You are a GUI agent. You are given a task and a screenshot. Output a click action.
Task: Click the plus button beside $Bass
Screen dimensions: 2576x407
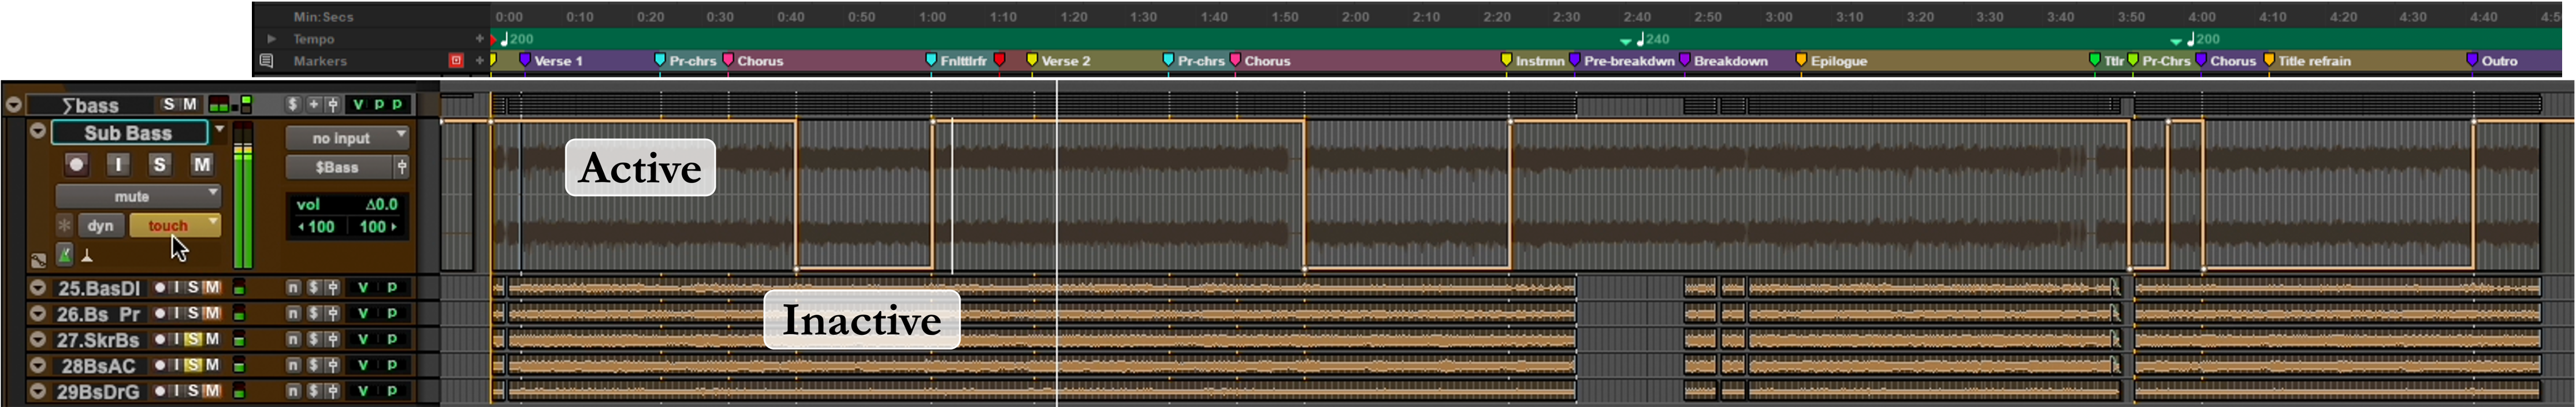click(x=402, y=167)
